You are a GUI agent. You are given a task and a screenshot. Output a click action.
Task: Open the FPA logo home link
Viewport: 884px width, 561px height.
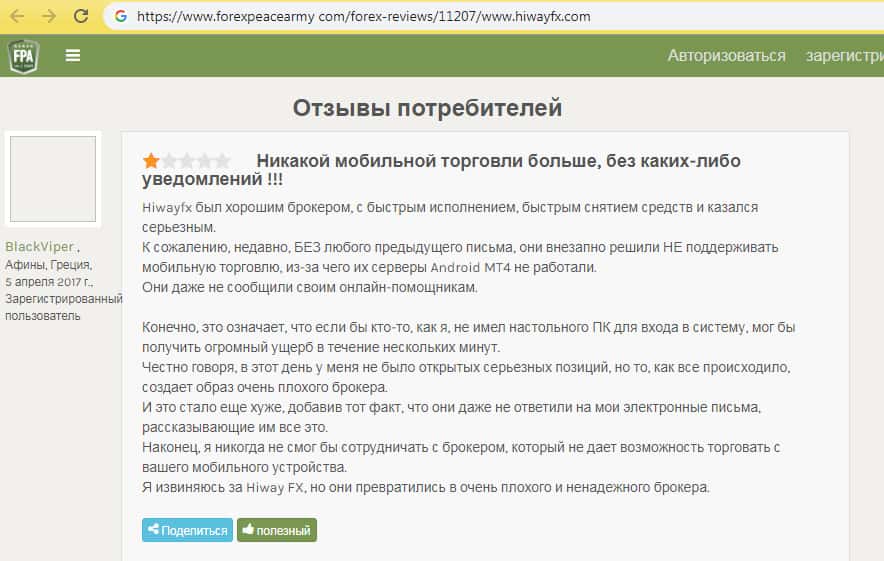click(x=23, y=56)
